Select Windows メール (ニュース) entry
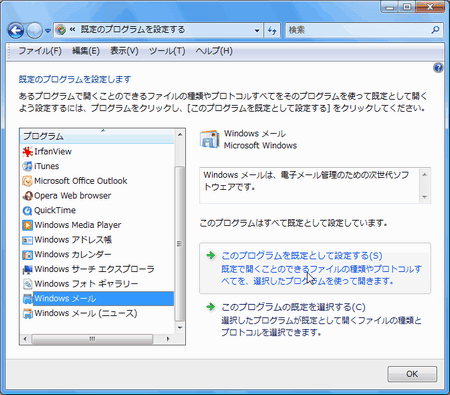This screenshot has height=395, width=450. click(86, 313)
